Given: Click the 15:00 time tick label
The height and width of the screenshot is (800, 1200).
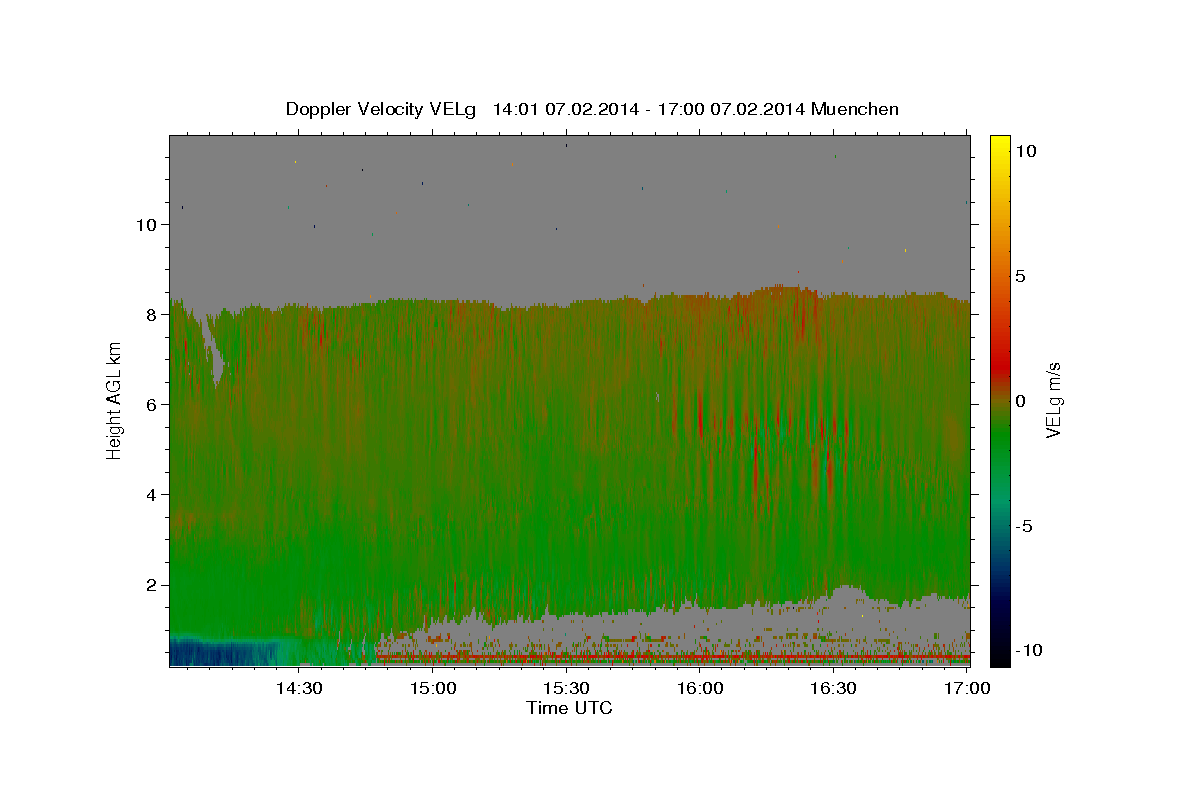Looking at the screenshot, I should [x=433, y=688].
